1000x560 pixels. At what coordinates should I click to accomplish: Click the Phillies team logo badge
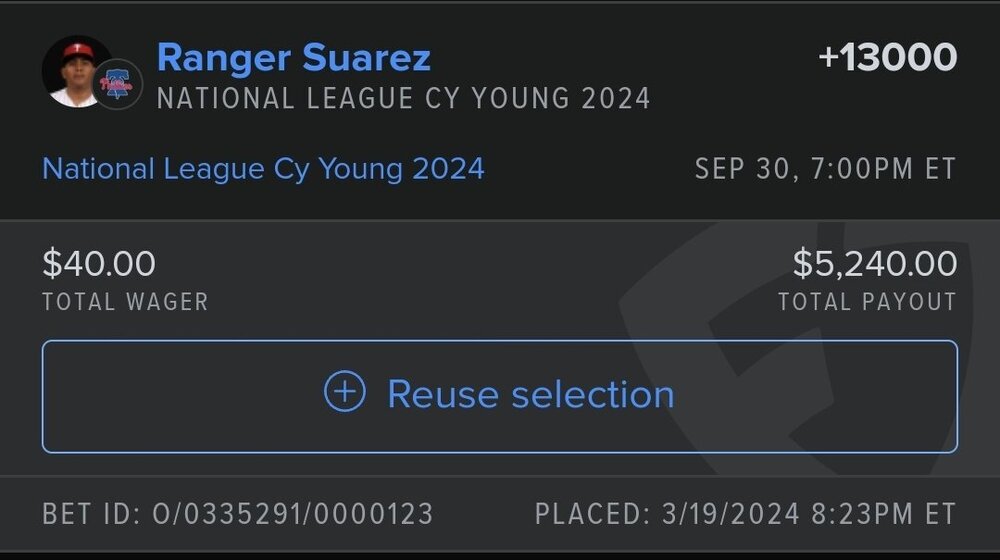[x=118, y=85]
